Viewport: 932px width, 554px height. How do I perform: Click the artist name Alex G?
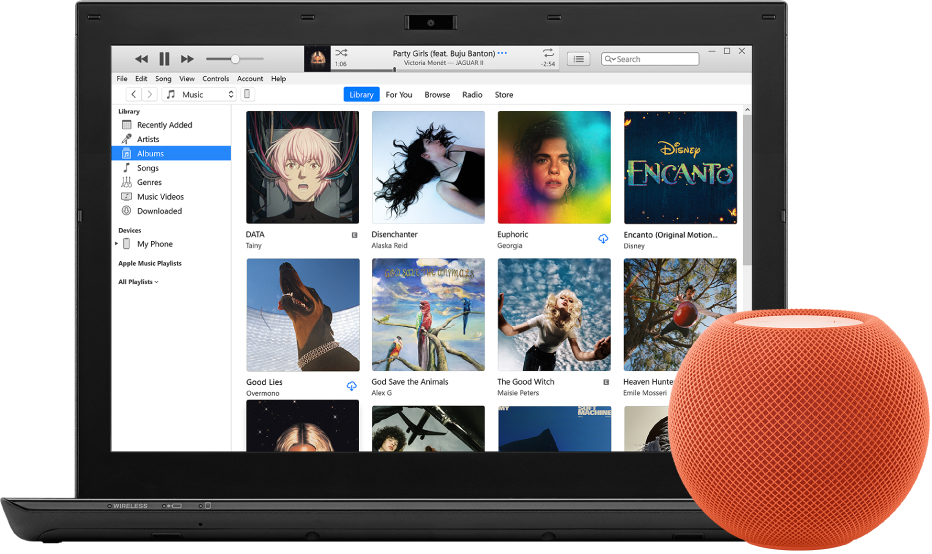point(382,393)
